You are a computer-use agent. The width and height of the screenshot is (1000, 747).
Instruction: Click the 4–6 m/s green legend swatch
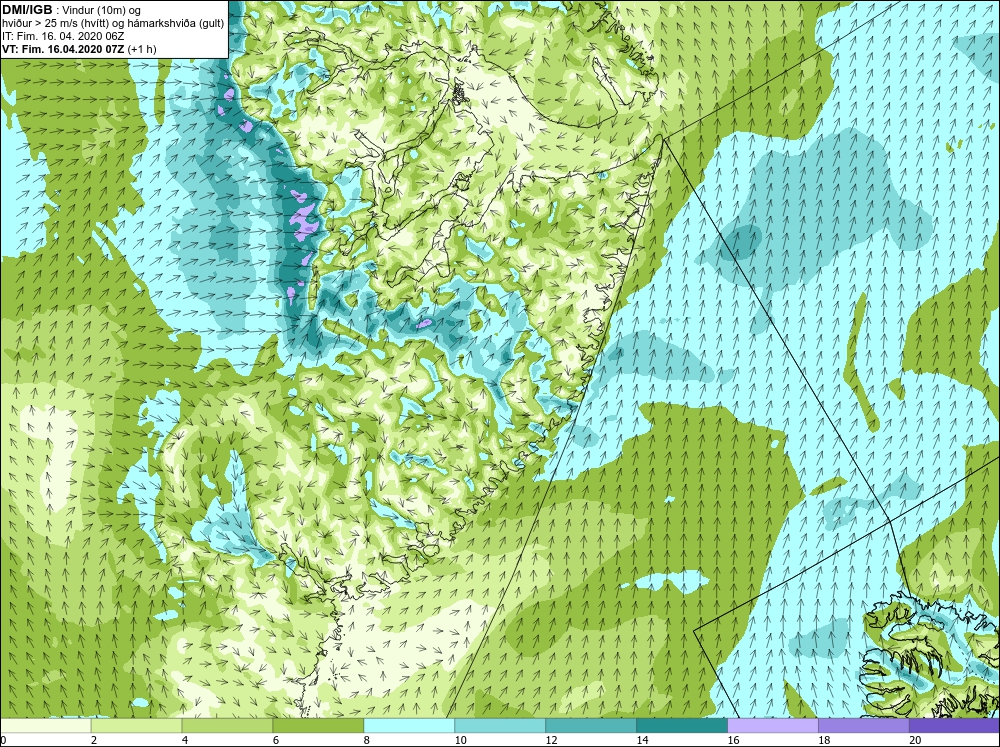pos(227,725)
